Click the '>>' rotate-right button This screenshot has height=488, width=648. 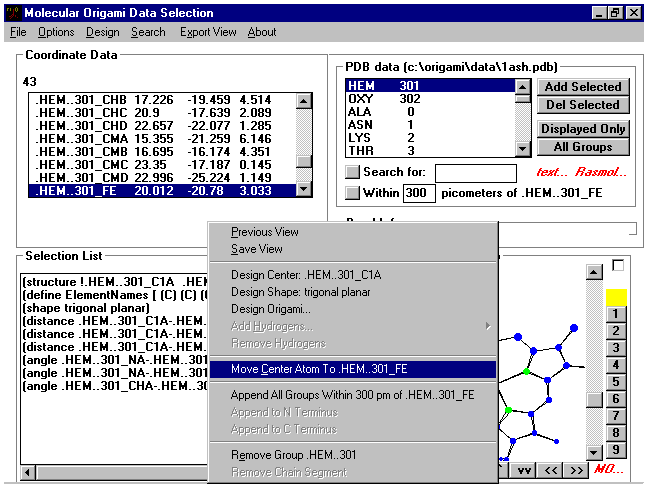[575, 469]
